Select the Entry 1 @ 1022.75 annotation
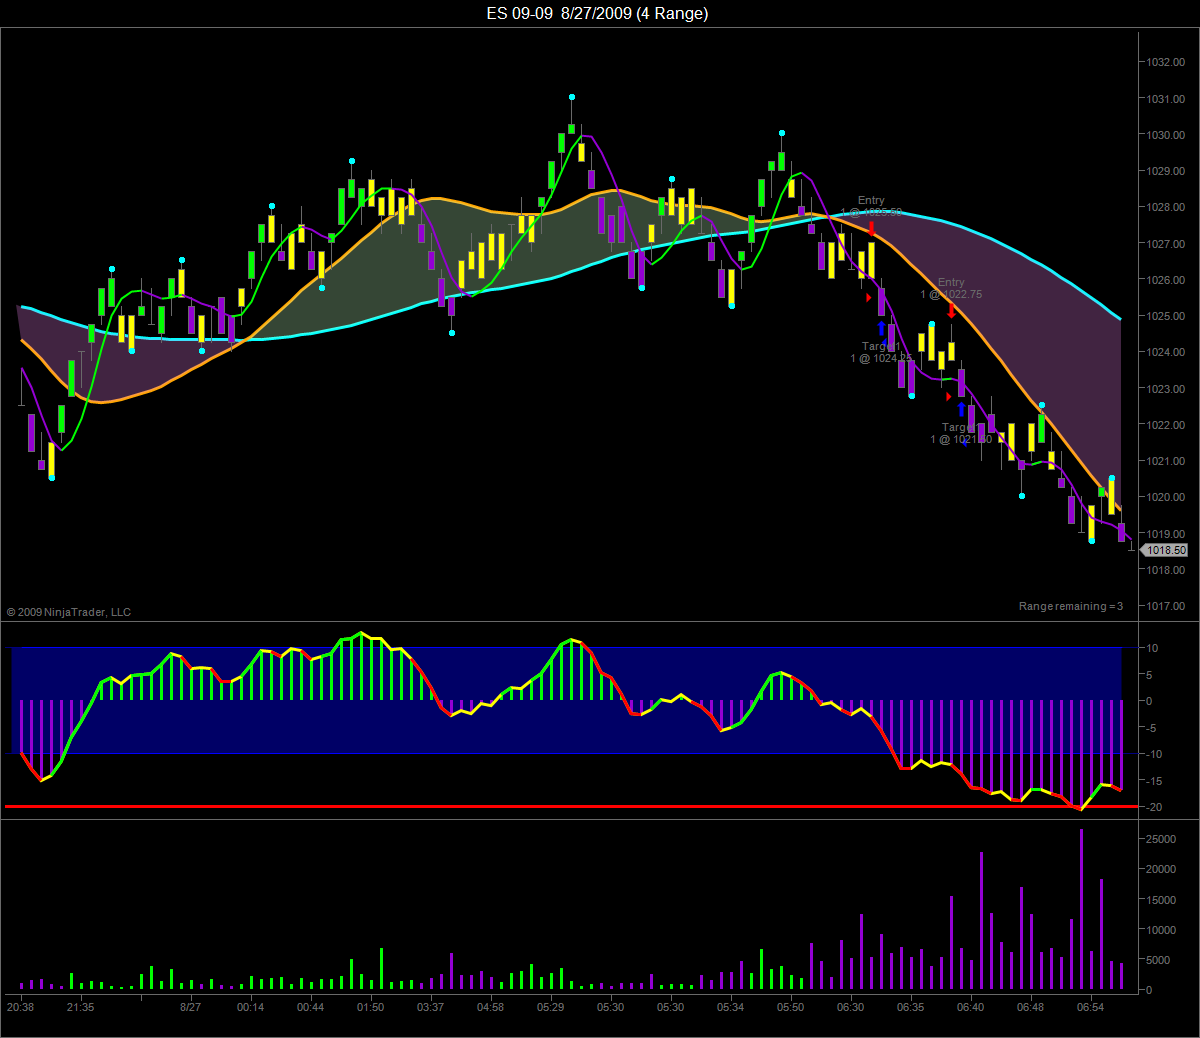The image size is (1200, 1038). tap(951, 288)
